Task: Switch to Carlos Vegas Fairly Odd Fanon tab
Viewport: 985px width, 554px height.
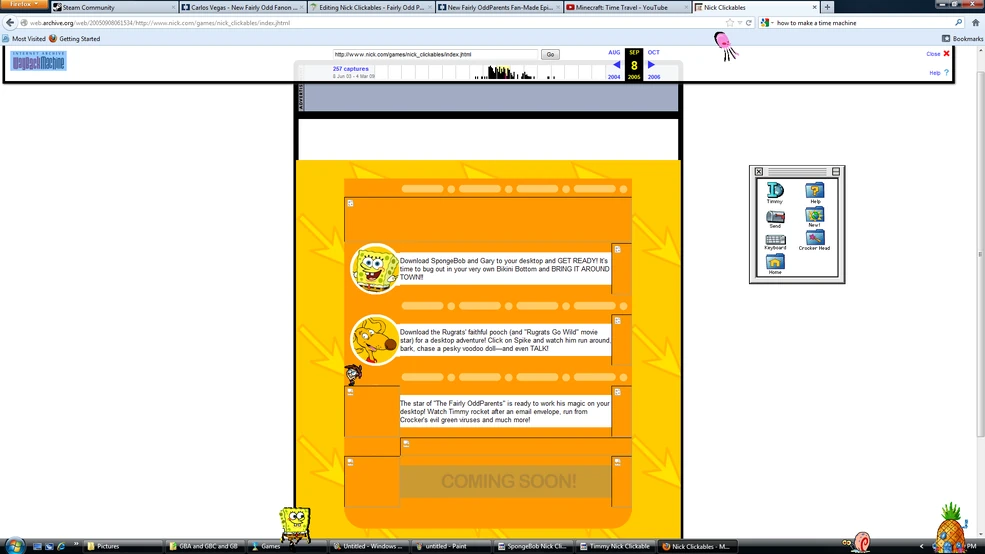Action: click(242, 8)
